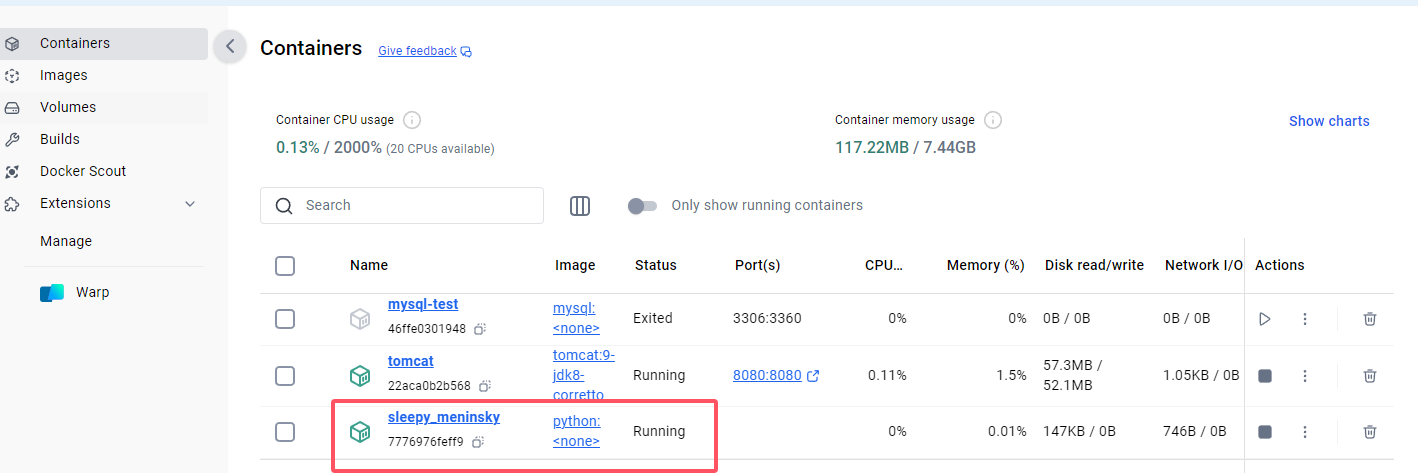The height and width of the screenshot is (473, 1418).
Task: Click the Exited status of mysql-test
Action: (653, 318)
